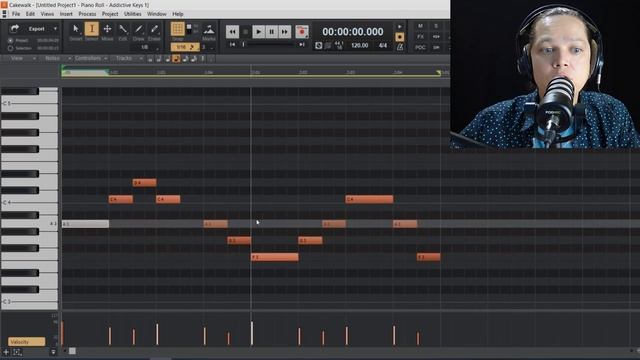Open the Help menu
The width and height of the screenshot is (640, 360).
pos(178,14)
